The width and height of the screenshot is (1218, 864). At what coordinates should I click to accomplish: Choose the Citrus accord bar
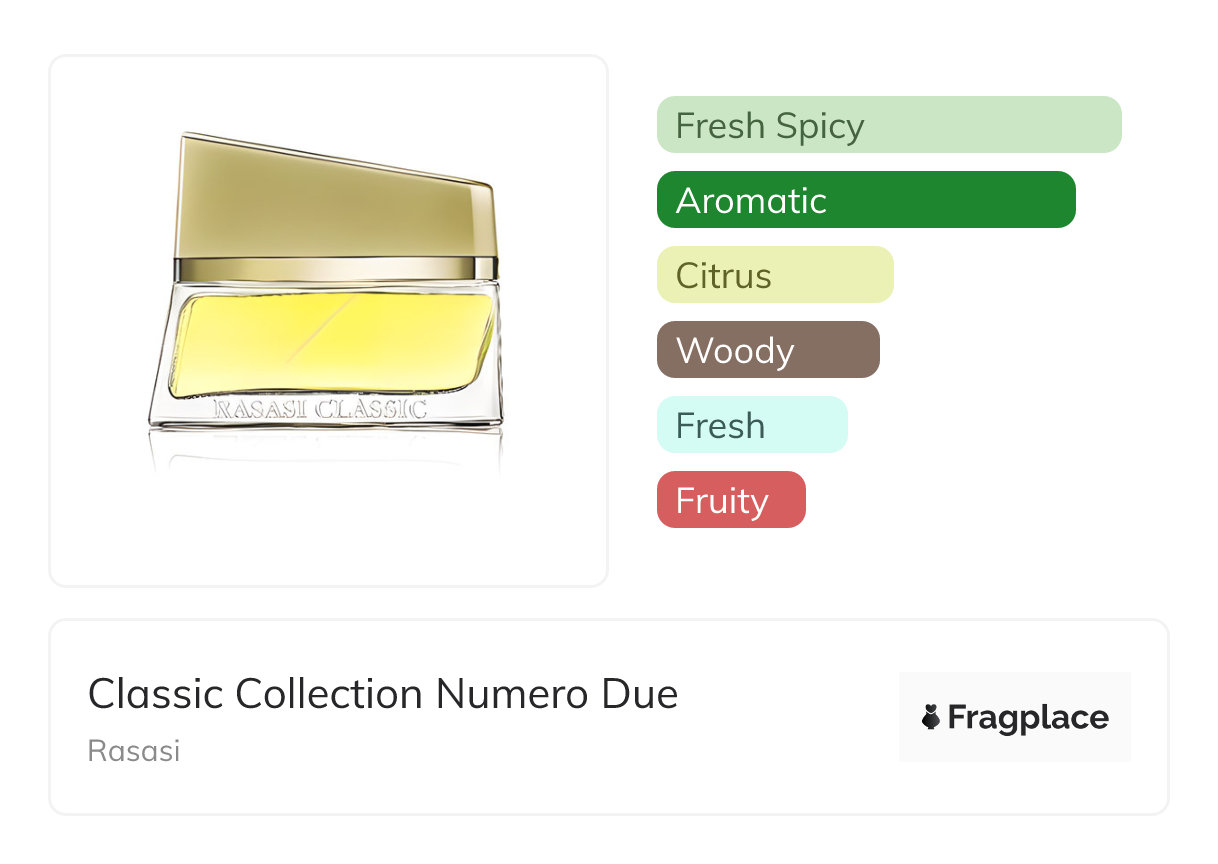click(x=774, y=275)
